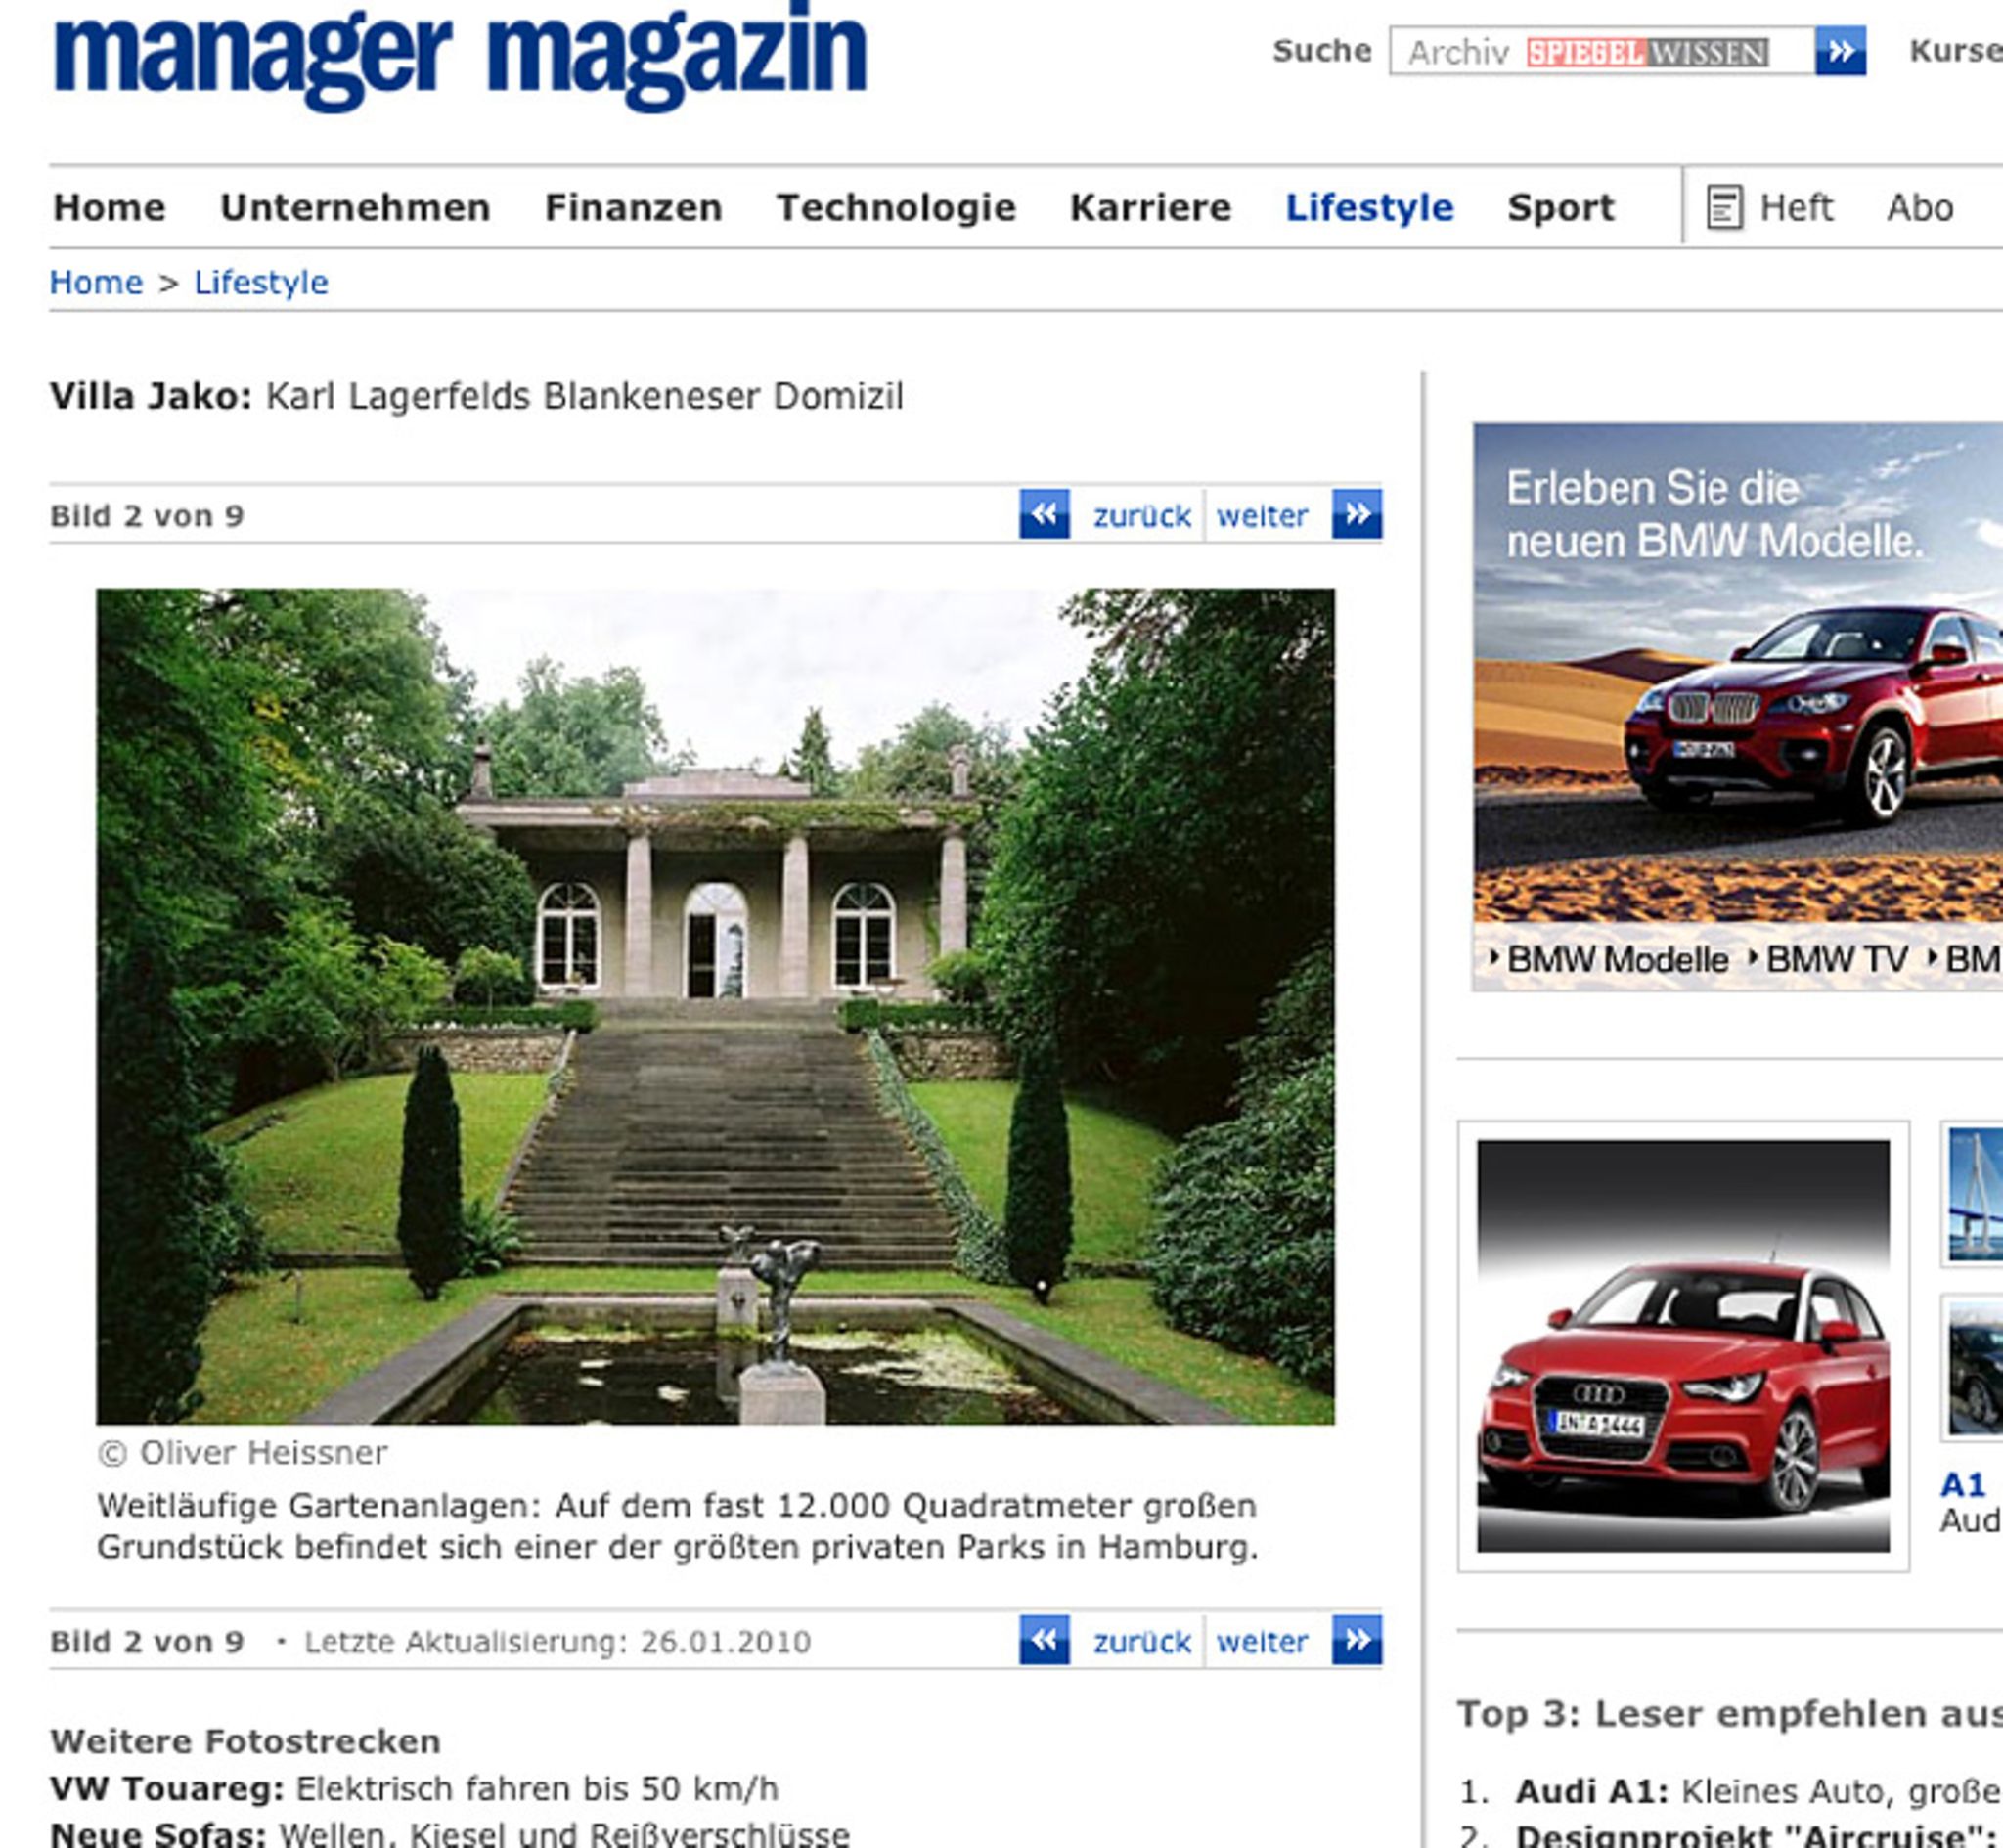
Task: Open the Finanzen menu item
Action: coord(633,207)
